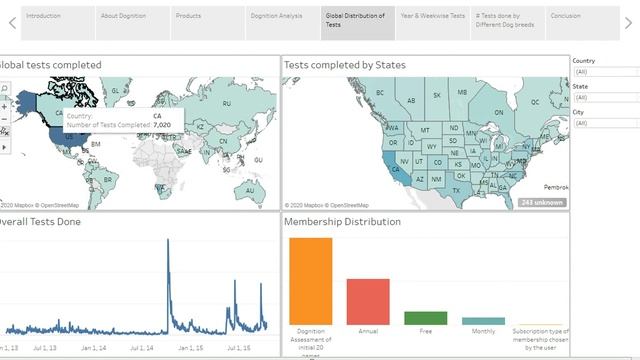The image size is (640, 360).
Task: Select Nevada (NV) on the states map
Action: pos(404,162)
